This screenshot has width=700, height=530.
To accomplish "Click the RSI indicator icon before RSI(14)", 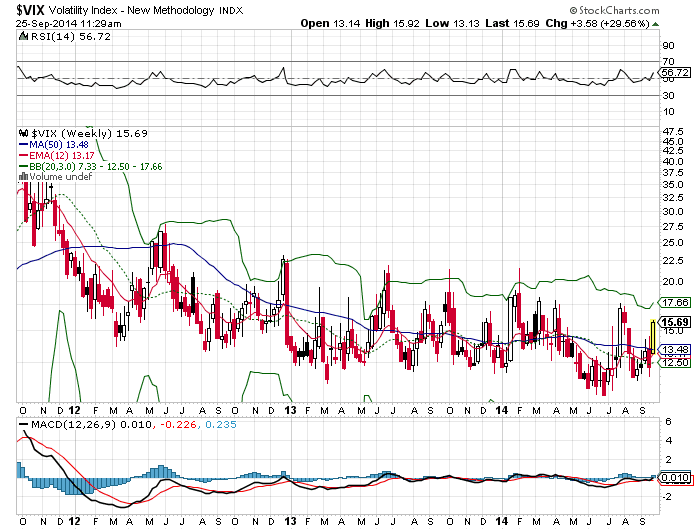I will [x=23, y=36].
